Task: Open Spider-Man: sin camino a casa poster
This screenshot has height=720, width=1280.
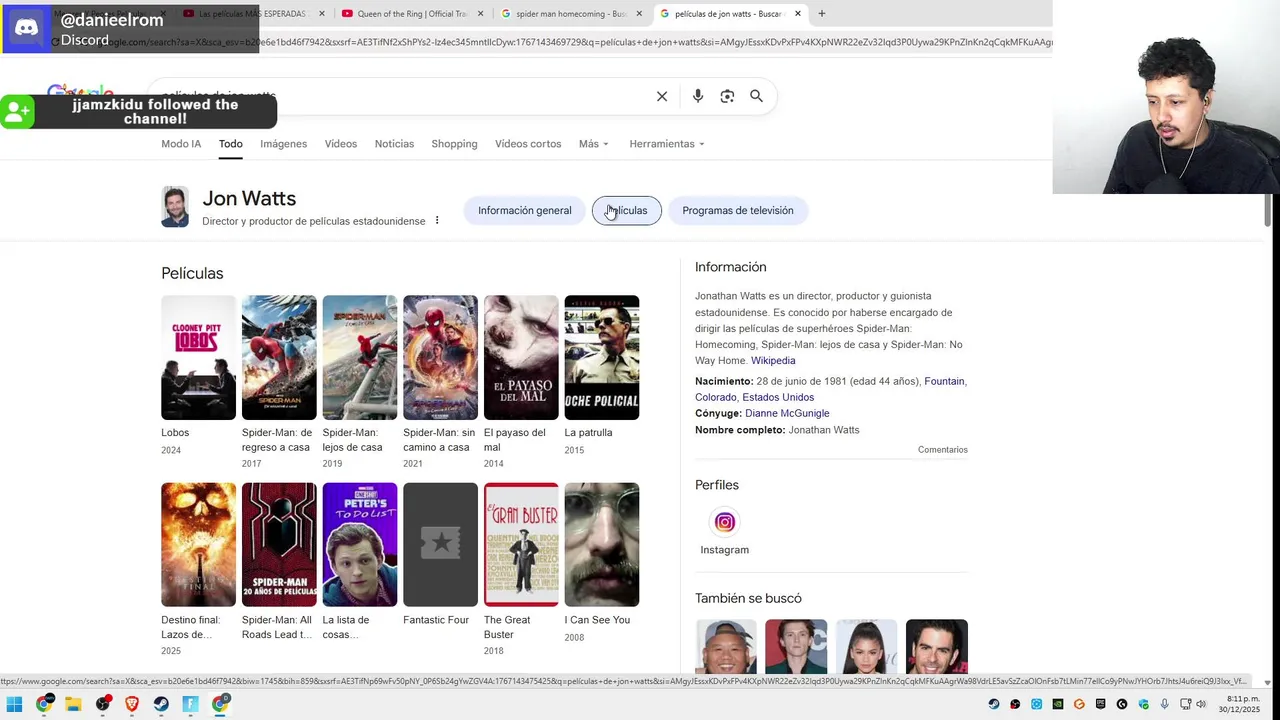Action: tap(440, 357)
